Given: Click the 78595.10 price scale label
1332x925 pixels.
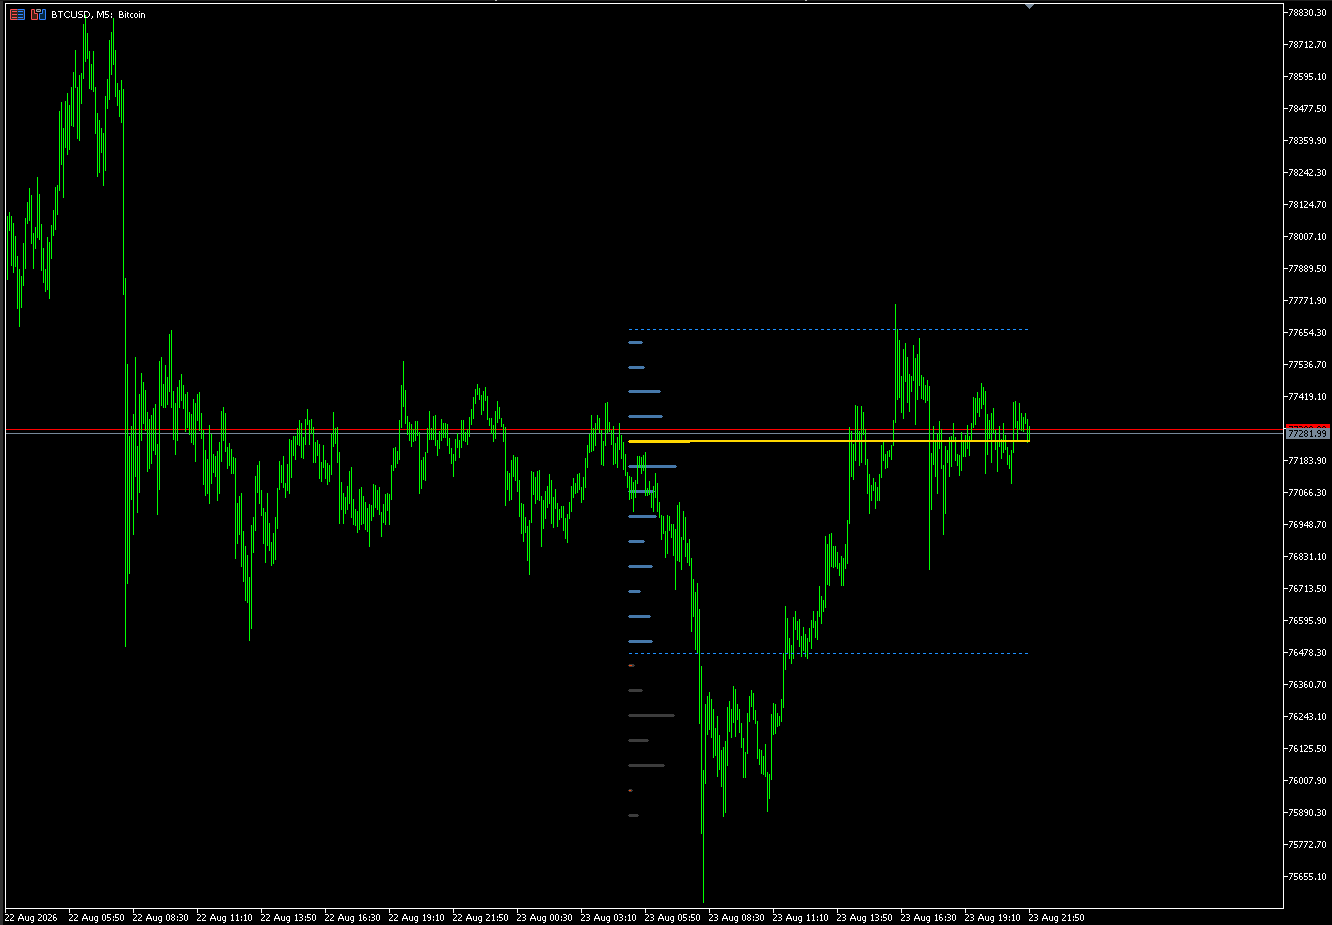Looking at the screenshot, I should [1308, 76].
